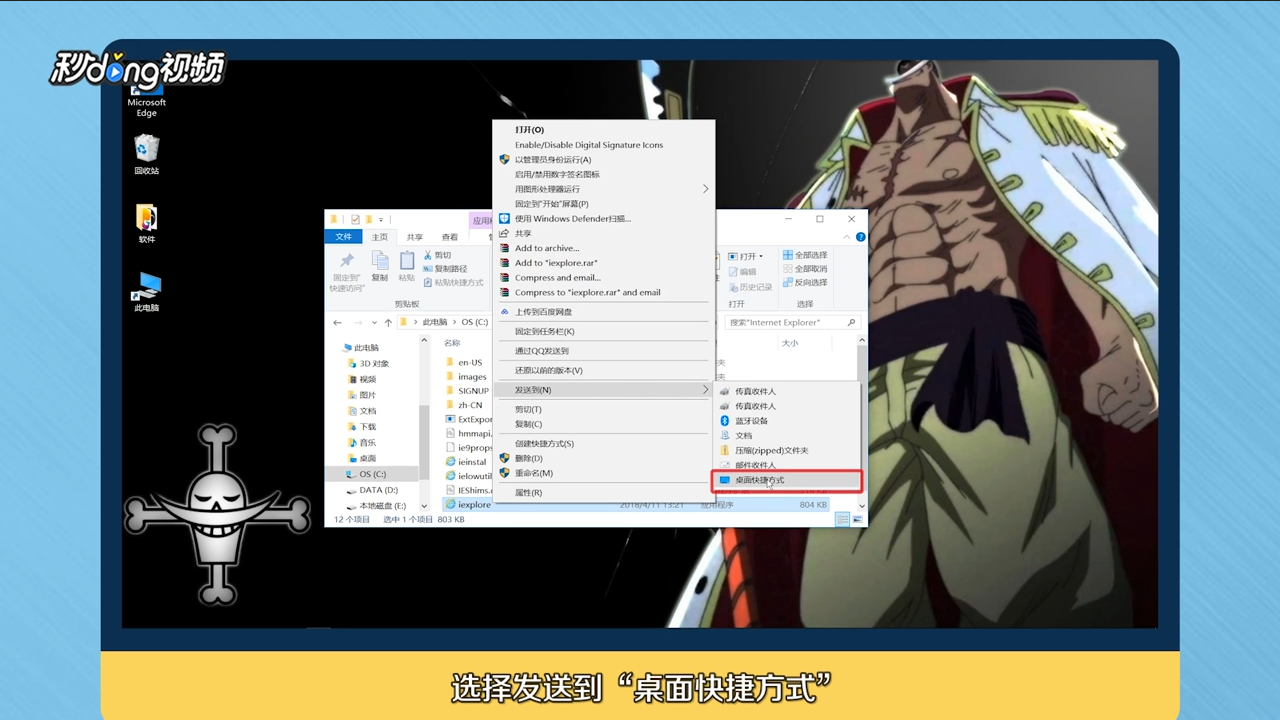
Task: Select 下载 in navigation pane
Action: click(361, 426)
